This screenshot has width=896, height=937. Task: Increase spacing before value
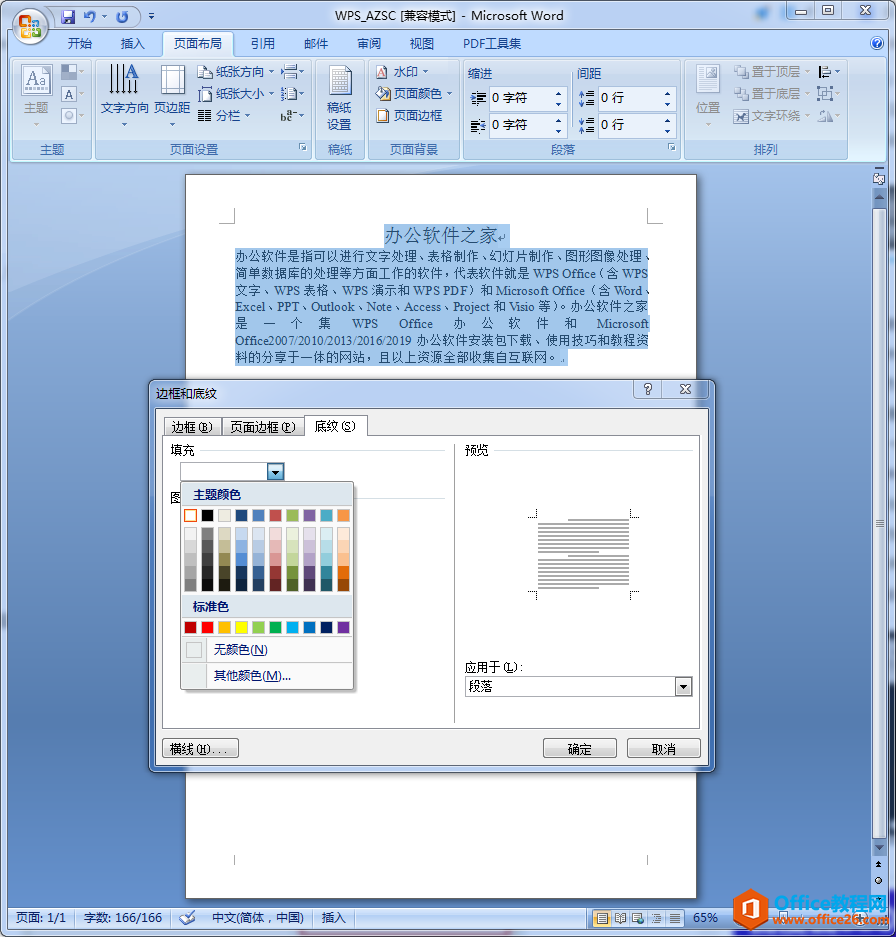click(667, 93)
